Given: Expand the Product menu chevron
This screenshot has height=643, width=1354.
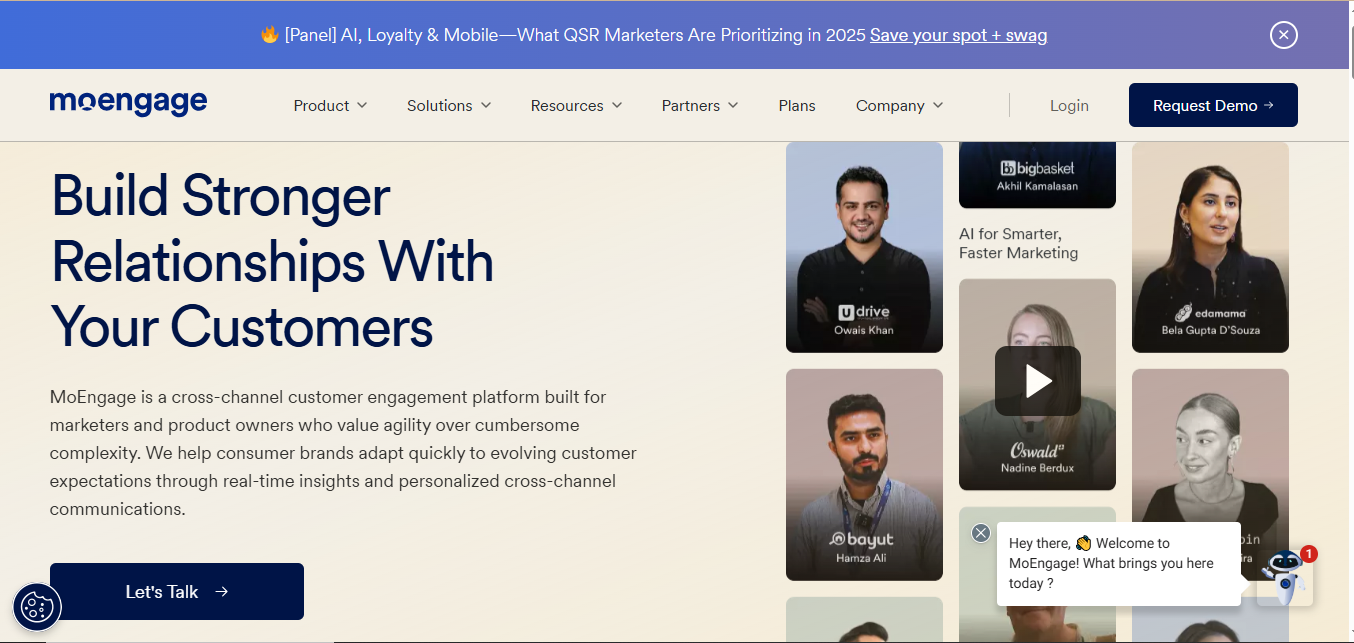Looking at the screenshot, I should [x=362, y=105].
